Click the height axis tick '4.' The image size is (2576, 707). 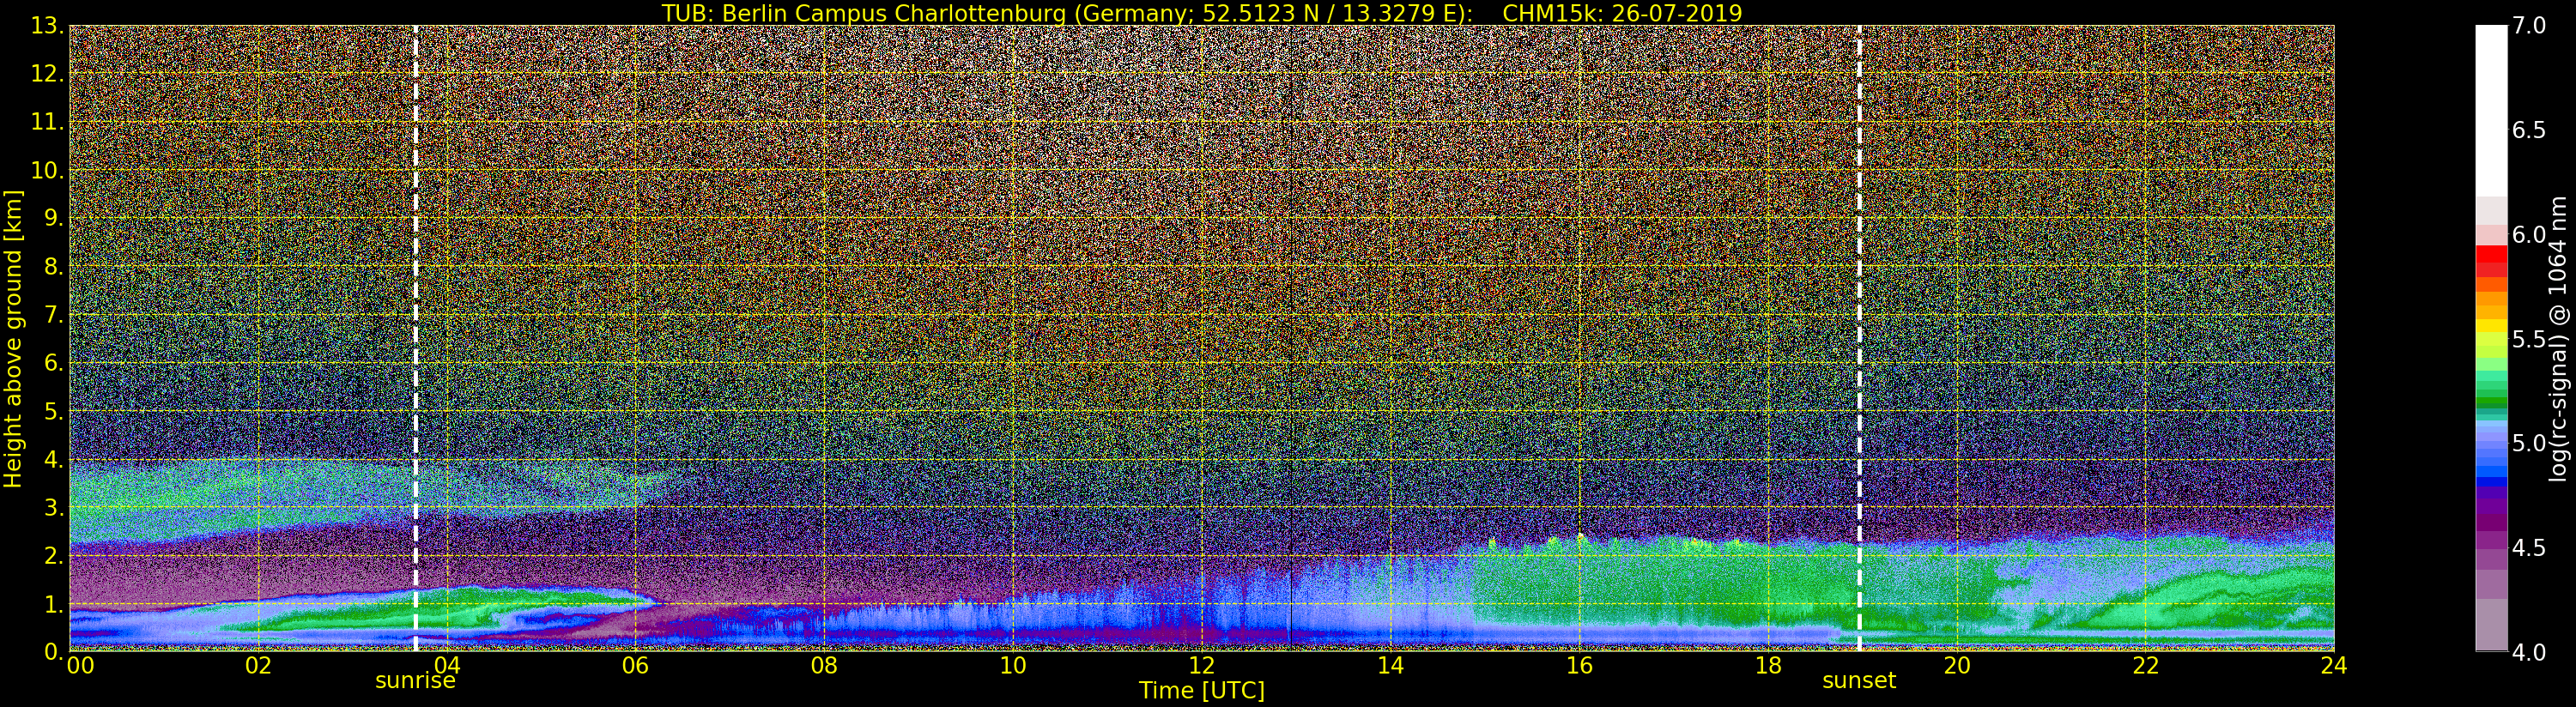pyautogui.click(x=54, y=459)
